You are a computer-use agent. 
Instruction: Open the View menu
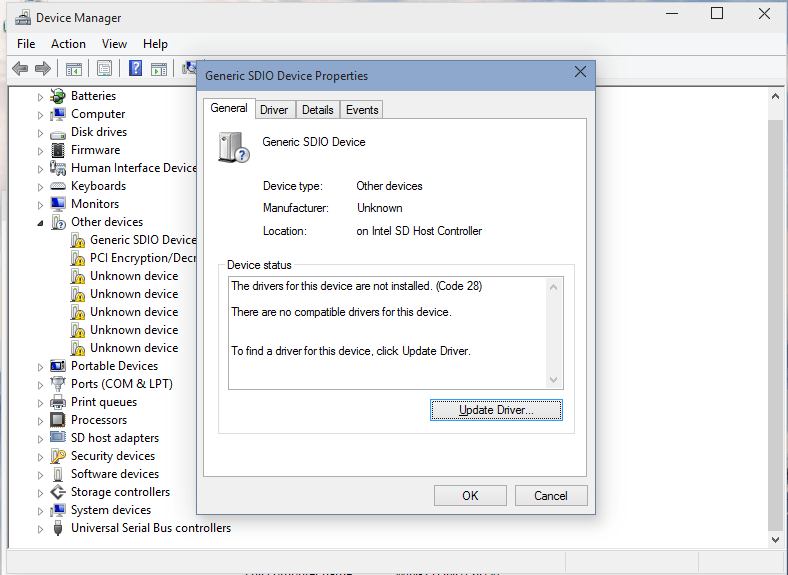coord(114,44)
